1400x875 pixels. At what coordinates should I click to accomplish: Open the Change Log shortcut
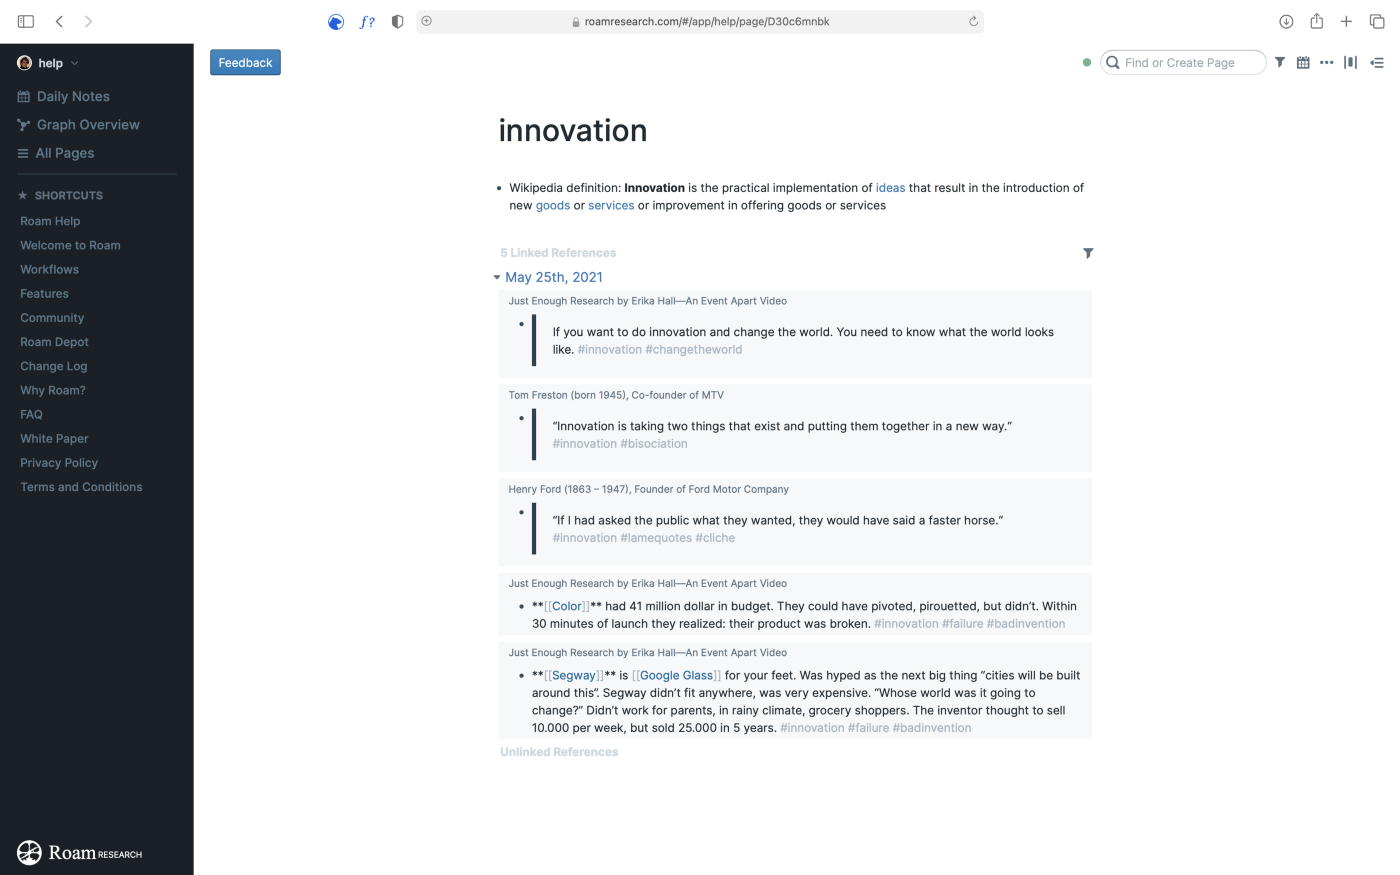[x=53, y=366]
